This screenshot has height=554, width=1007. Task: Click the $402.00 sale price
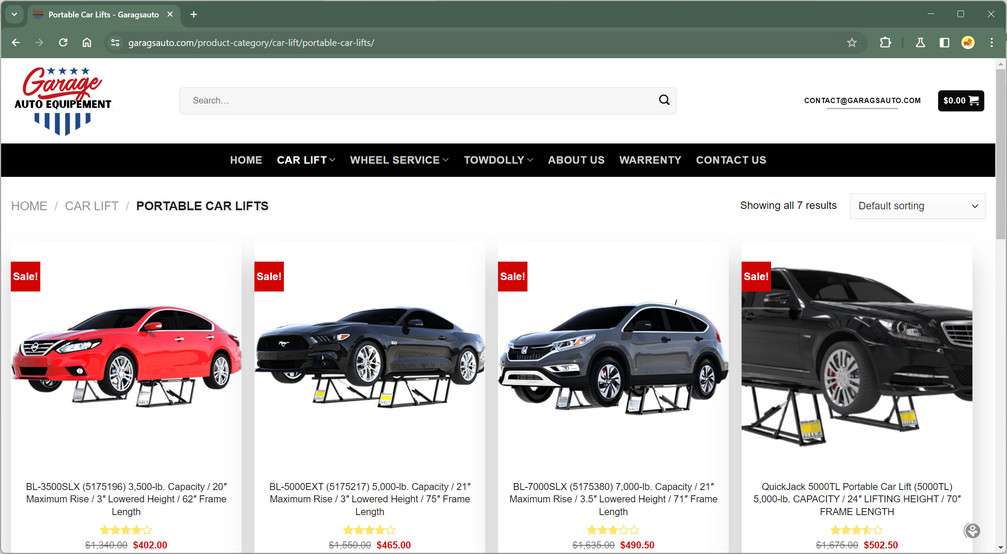150,545
